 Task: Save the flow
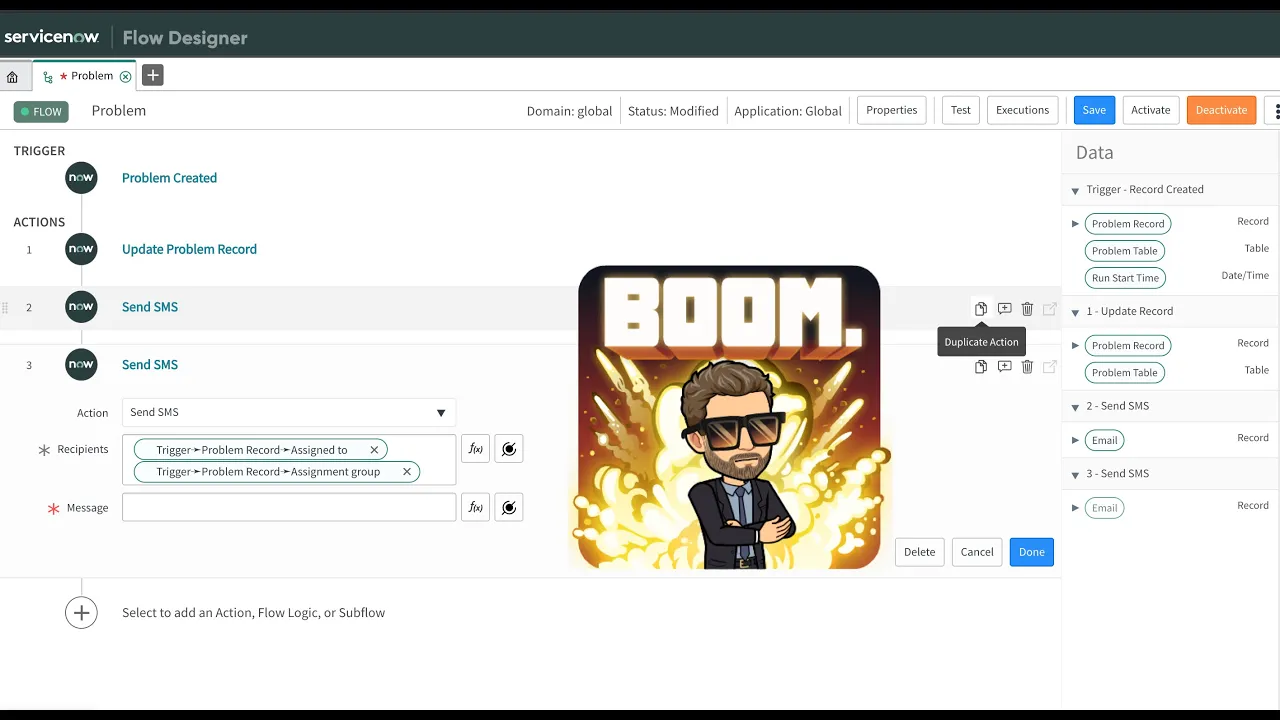click(x=1093, y=110)
